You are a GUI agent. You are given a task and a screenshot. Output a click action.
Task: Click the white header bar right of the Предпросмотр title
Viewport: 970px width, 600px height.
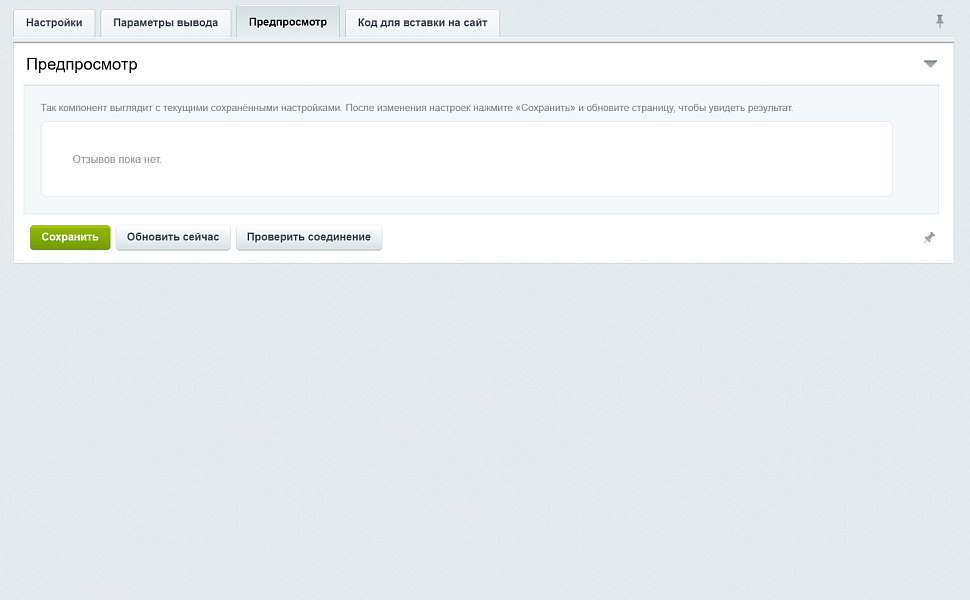(526, 64)
